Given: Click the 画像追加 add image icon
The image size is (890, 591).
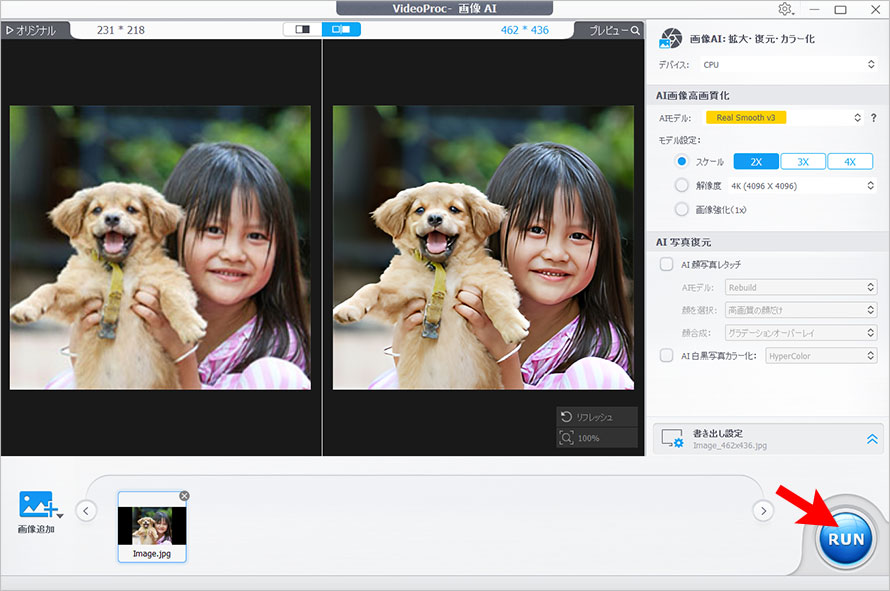Looking at the screenshot, I should (x=37, y=504).
